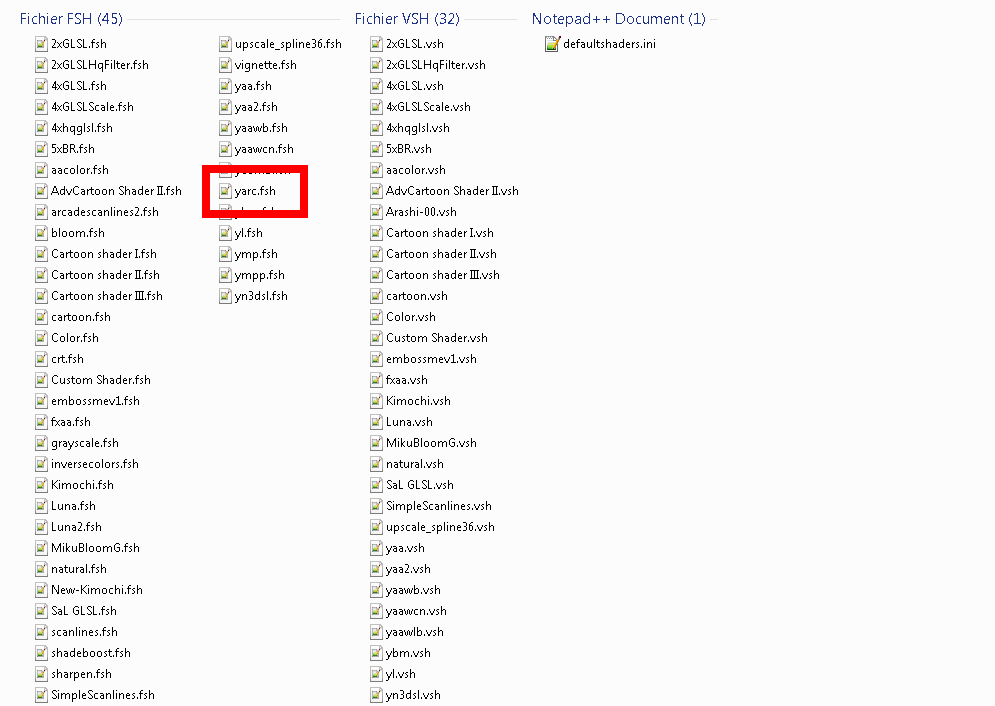Select the fxaa.vsh file icon
The image size is (995, 706).
point(376,380)
